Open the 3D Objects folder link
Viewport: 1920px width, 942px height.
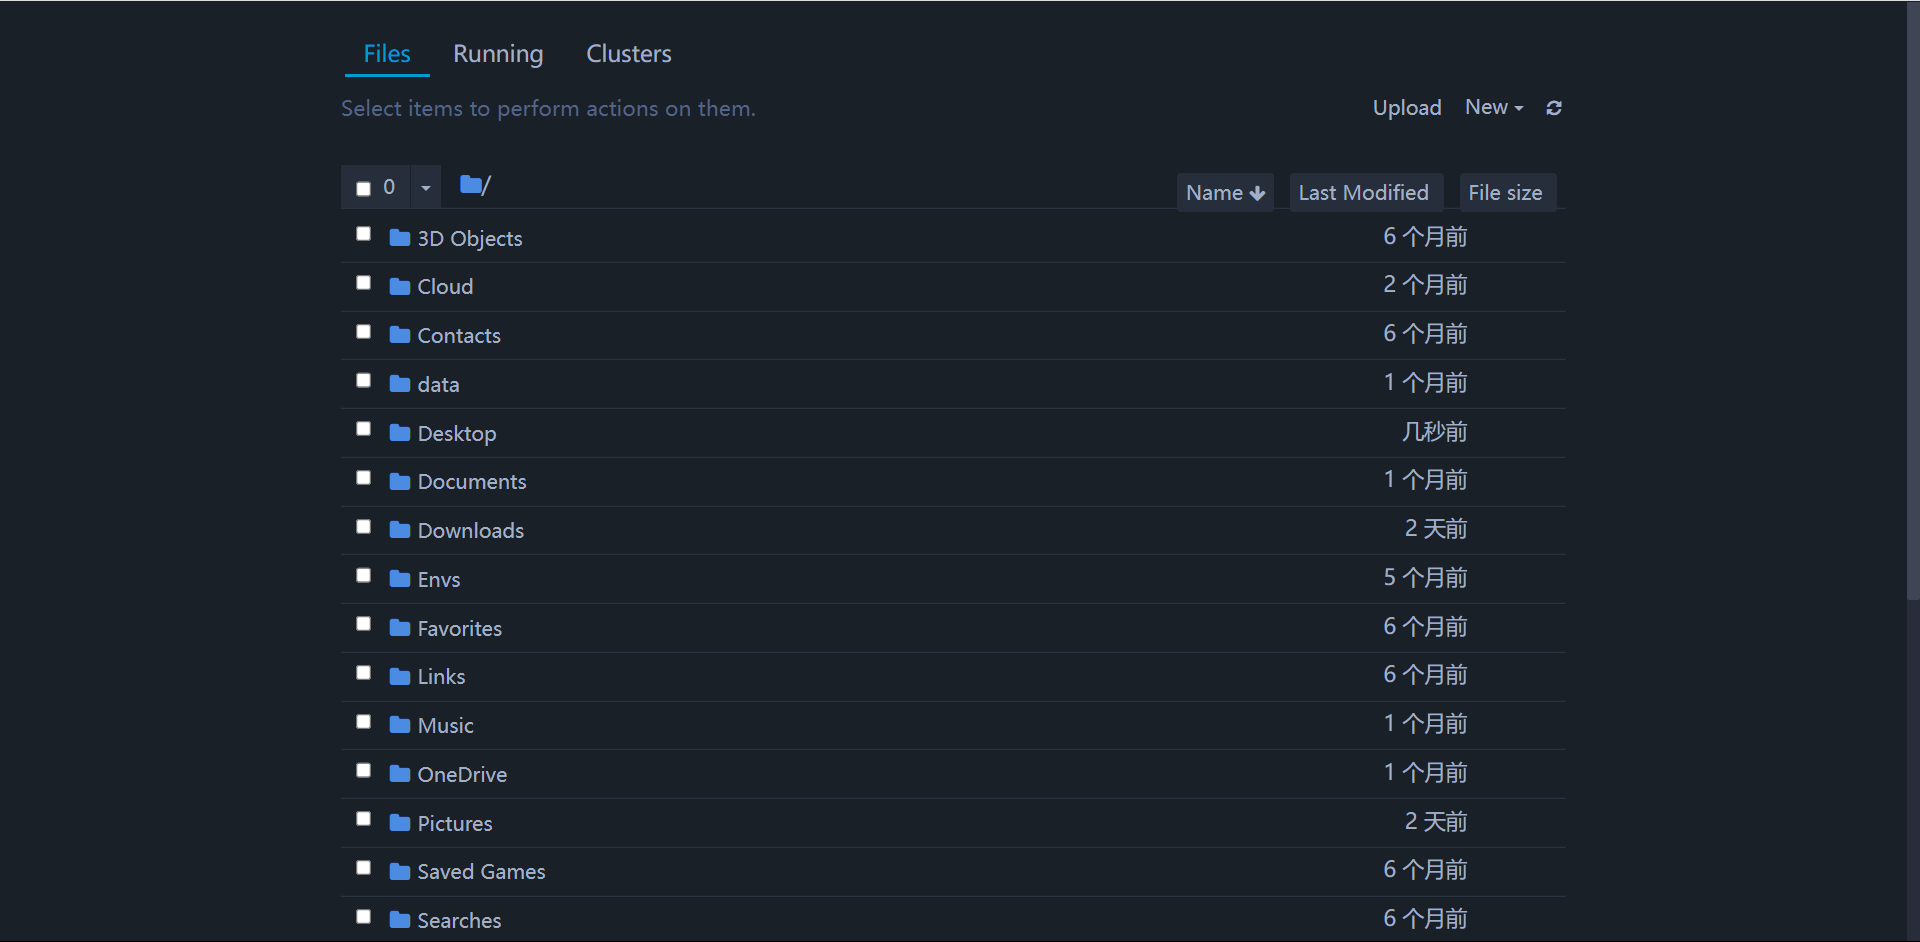470,238
